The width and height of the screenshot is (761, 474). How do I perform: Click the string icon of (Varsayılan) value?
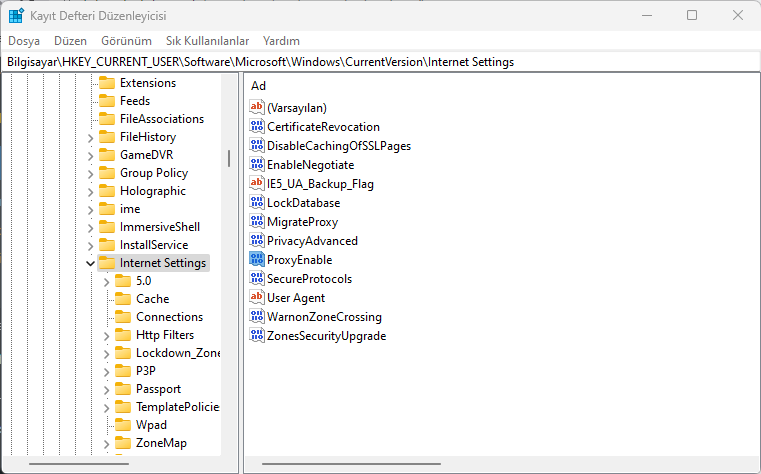point(257,107)
